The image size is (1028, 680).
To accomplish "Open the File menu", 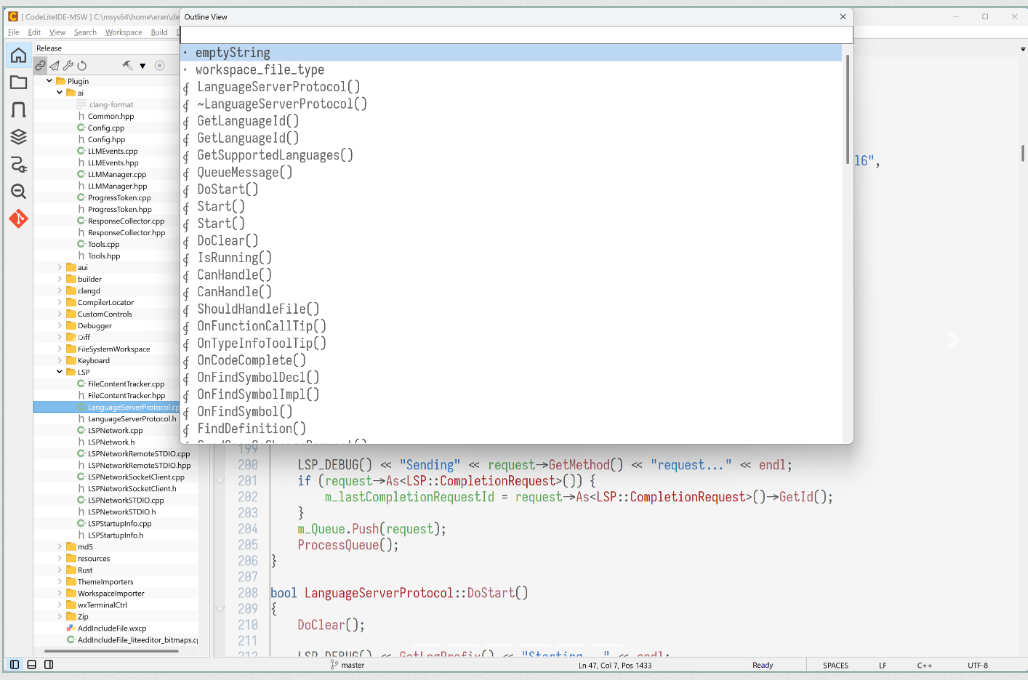I will pyautogui.click(x=14, y=32).
